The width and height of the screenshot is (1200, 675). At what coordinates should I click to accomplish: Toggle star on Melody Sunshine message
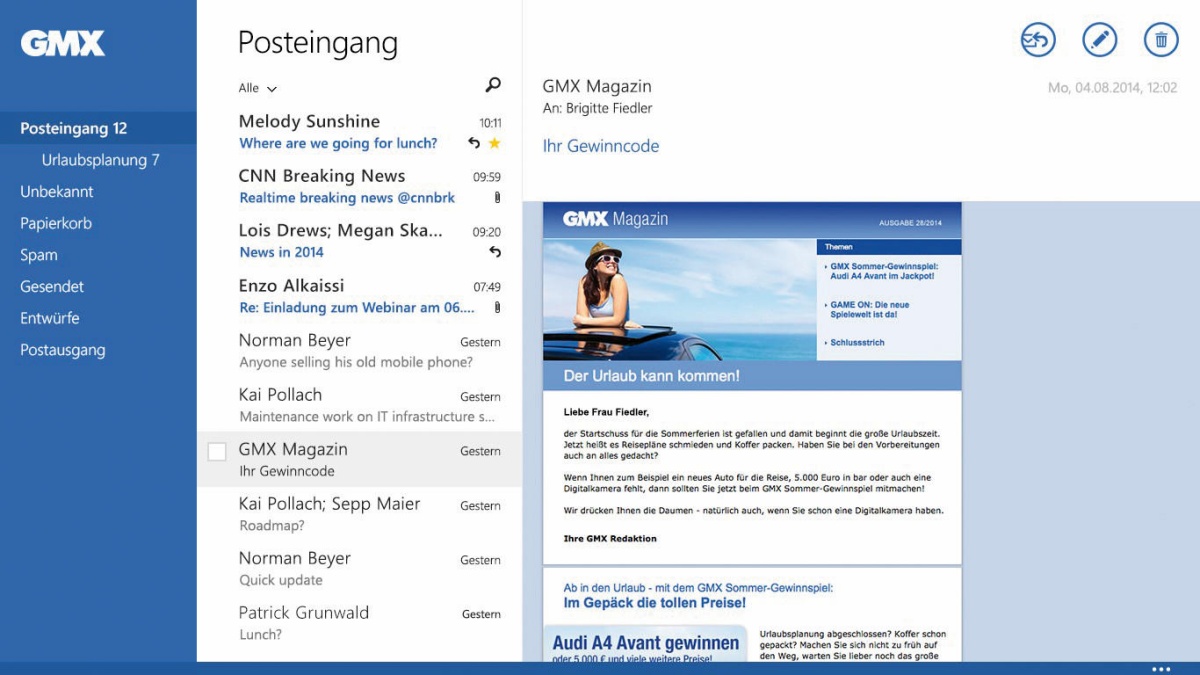[494, 143]
